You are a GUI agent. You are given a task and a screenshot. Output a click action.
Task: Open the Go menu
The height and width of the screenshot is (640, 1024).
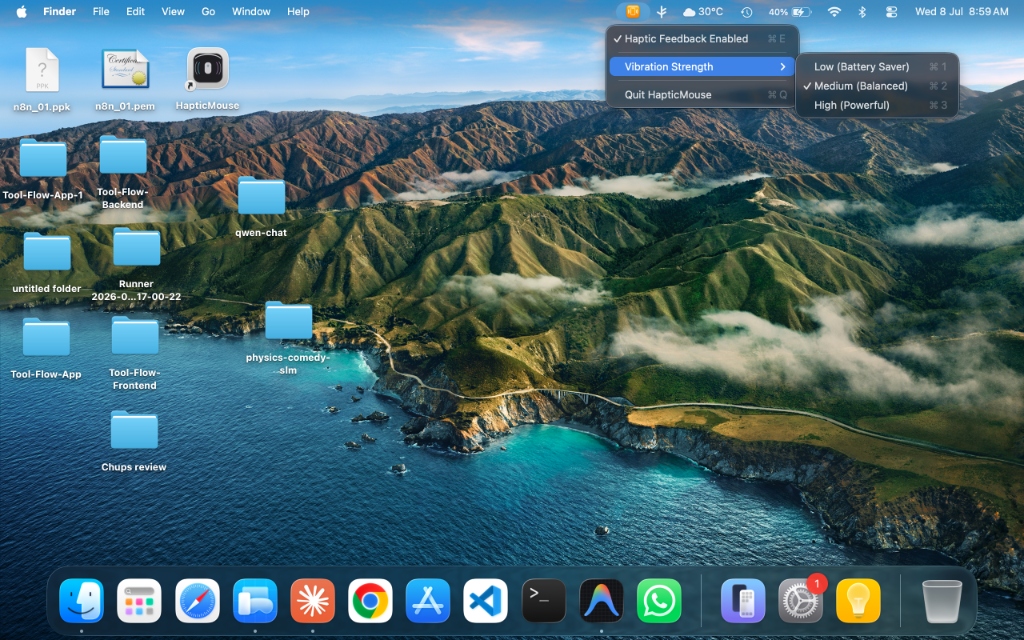[208, 12]
